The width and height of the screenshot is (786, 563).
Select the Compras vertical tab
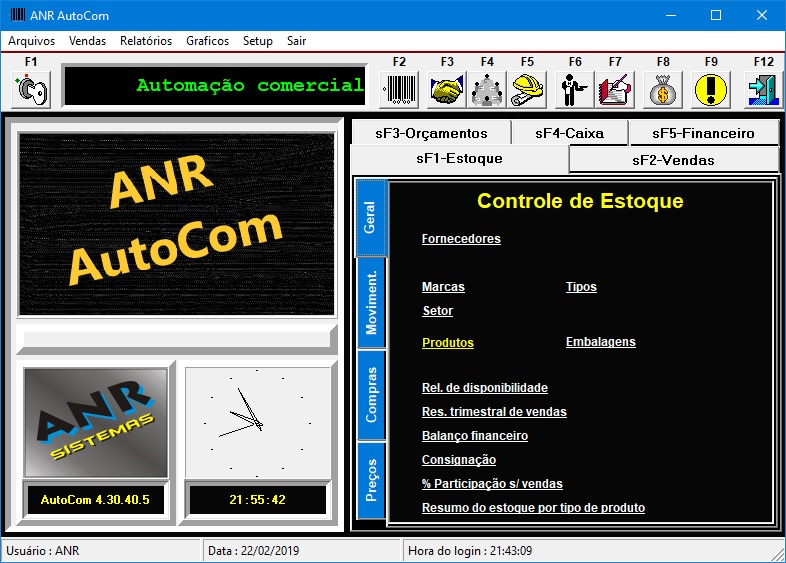[371, 395]
